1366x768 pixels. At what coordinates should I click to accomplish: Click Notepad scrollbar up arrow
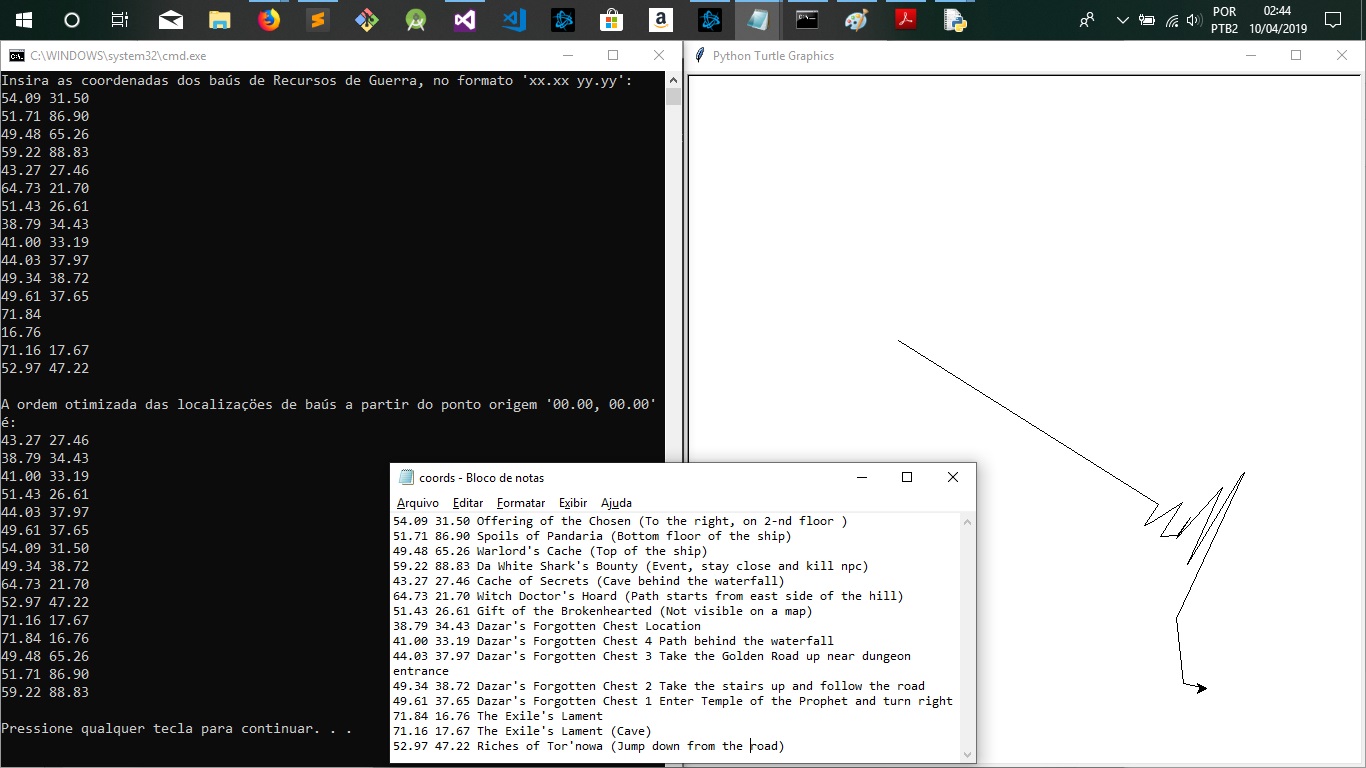[x=968, y=521]
